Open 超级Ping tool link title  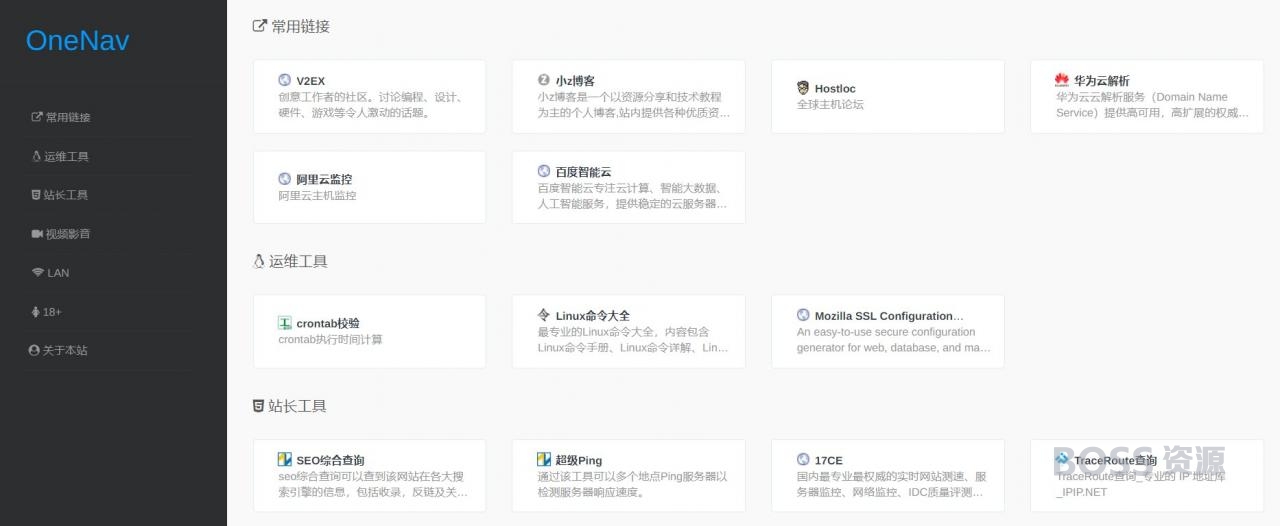[579, 461]
